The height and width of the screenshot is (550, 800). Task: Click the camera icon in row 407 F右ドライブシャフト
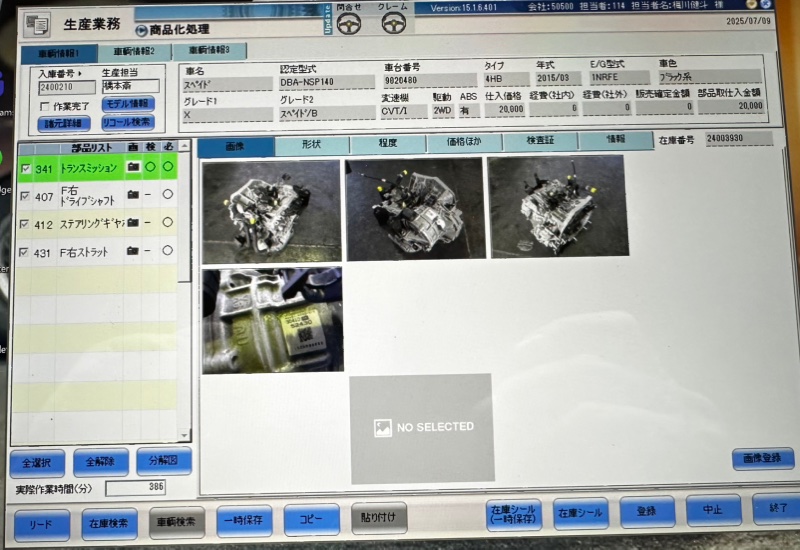132,196
